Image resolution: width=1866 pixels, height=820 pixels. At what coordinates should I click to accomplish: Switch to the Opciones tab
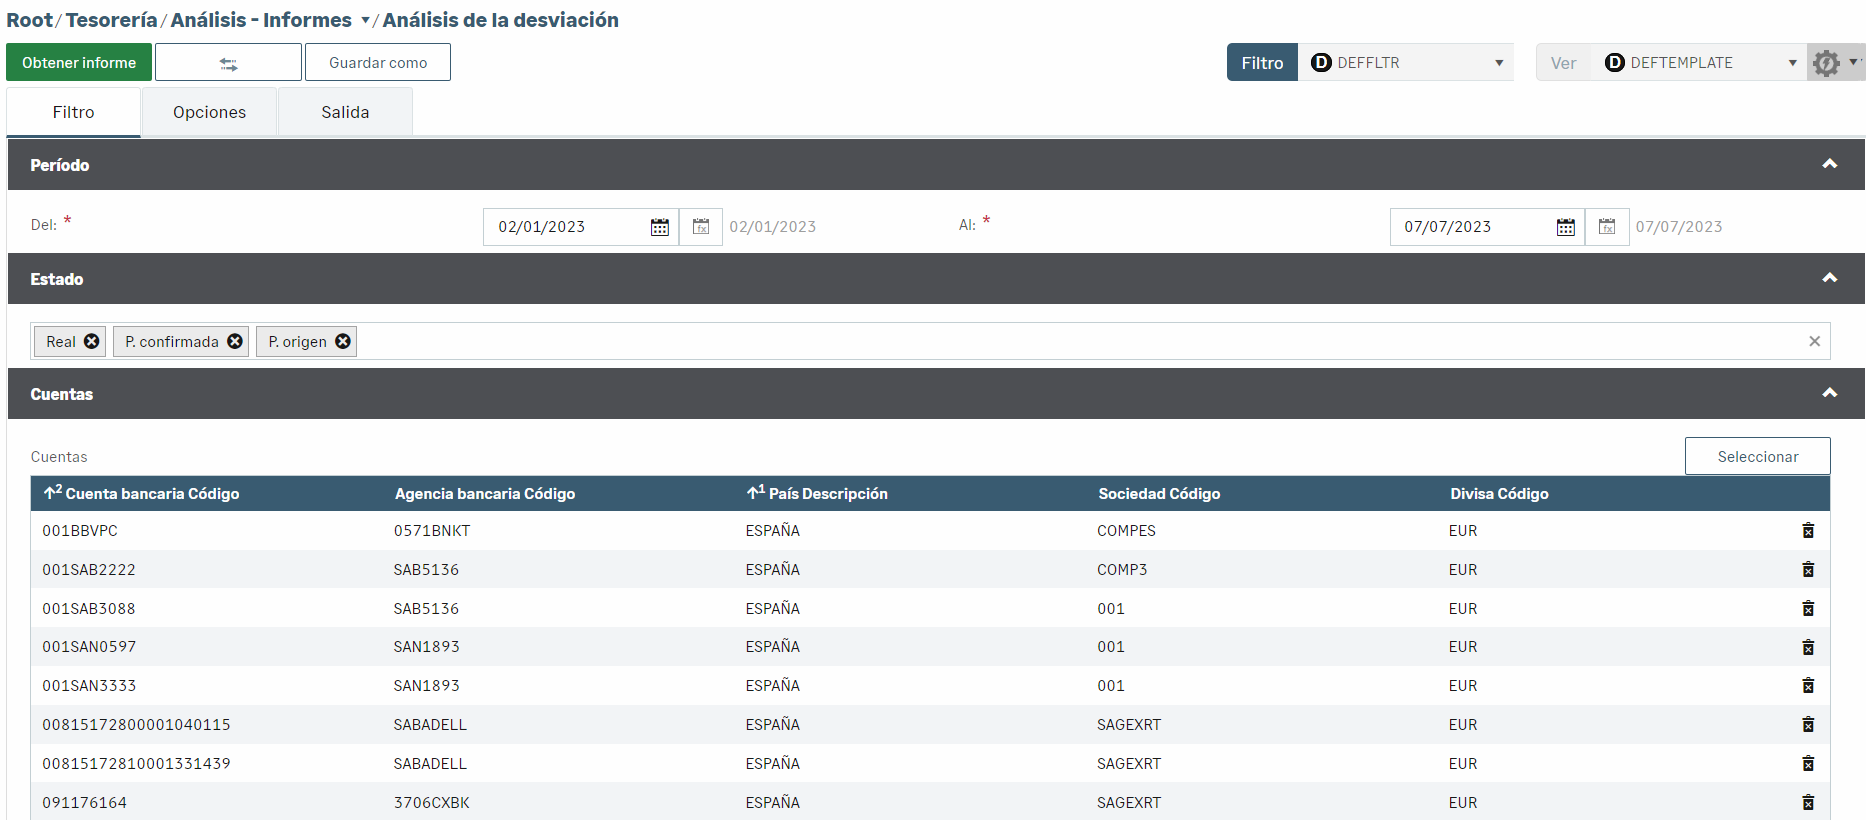click(209, 112)
